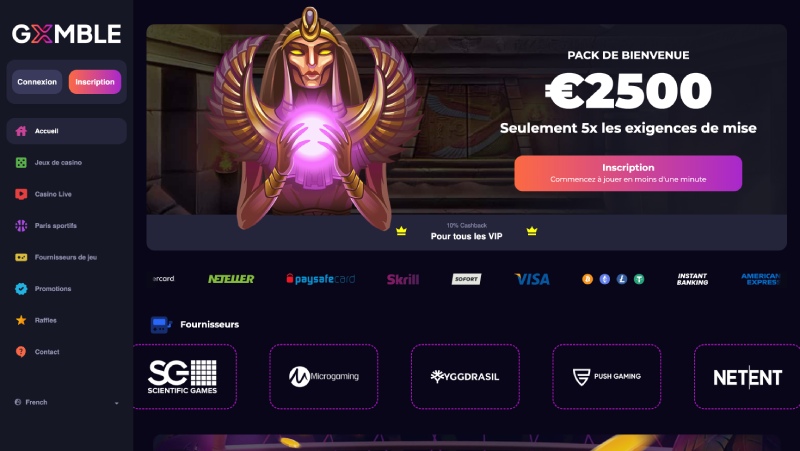Open the blue Promotions badge icon
Screen dimensions: 800x451
[x=21, y=289]
